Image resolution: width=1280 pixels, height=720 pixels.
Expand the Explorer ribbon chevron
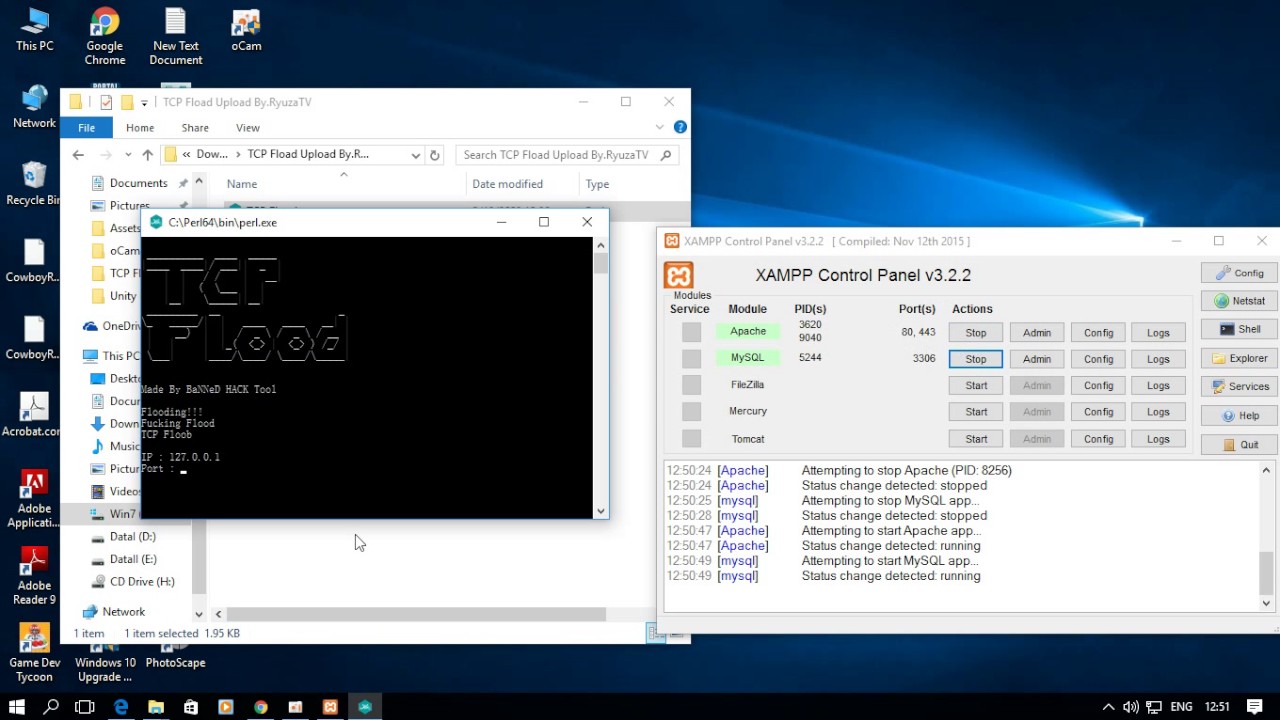(660, 127)
